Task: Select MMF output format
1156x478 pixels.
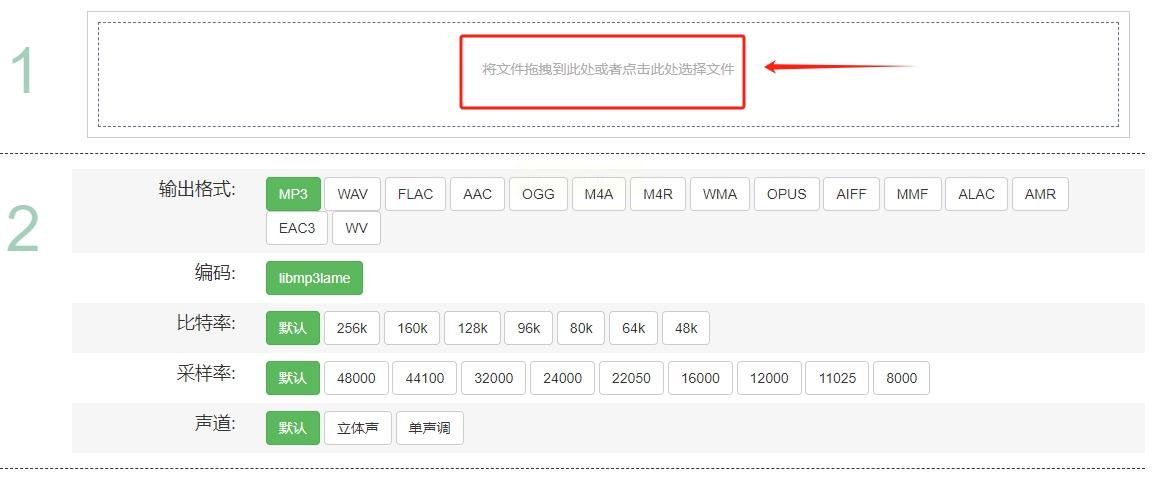Action: tap(913, 194)
